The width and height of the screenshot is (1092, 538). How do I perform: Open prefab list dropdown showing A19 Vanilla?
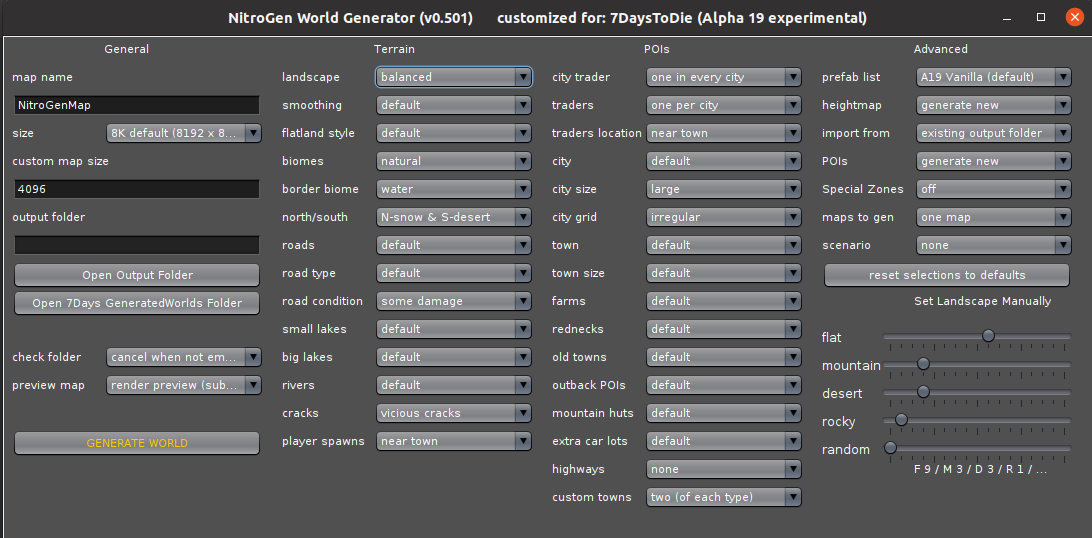[994, 77]
